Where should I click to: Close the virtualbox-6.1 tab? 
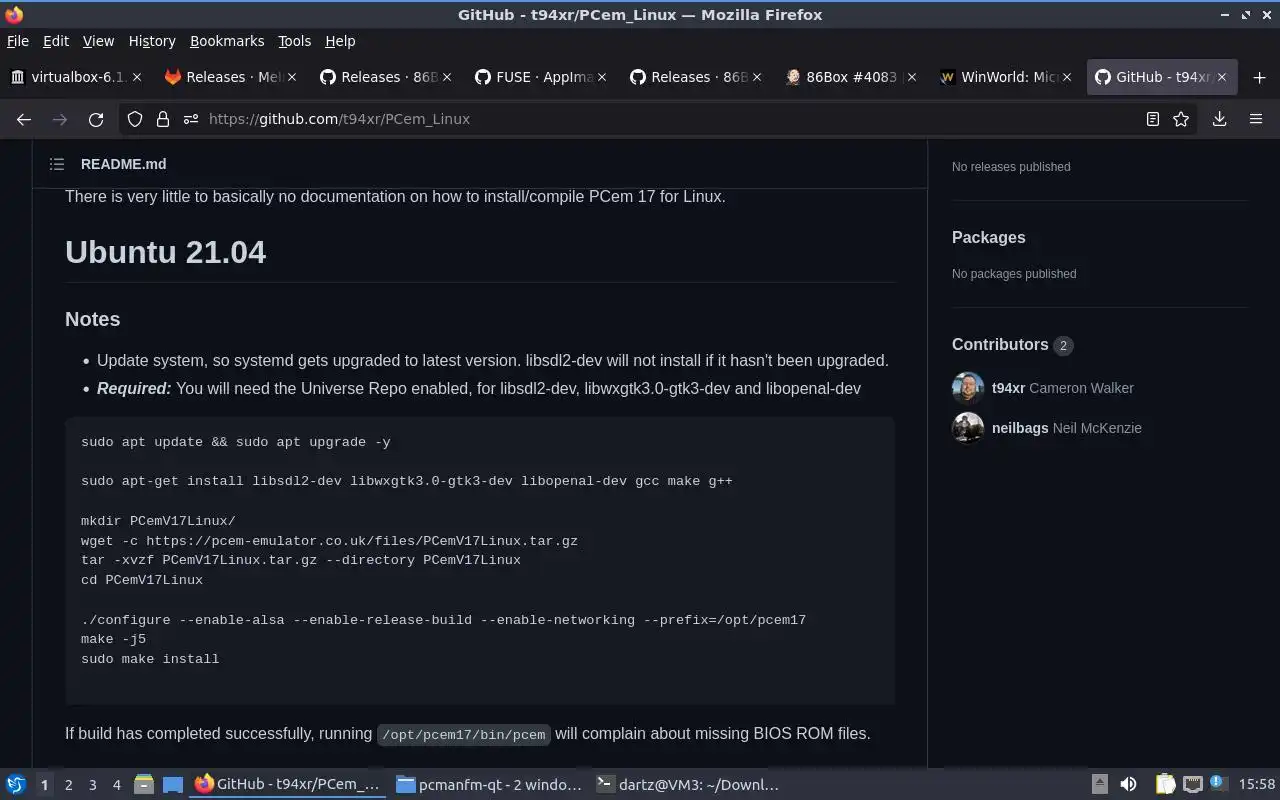click(137, 77)
